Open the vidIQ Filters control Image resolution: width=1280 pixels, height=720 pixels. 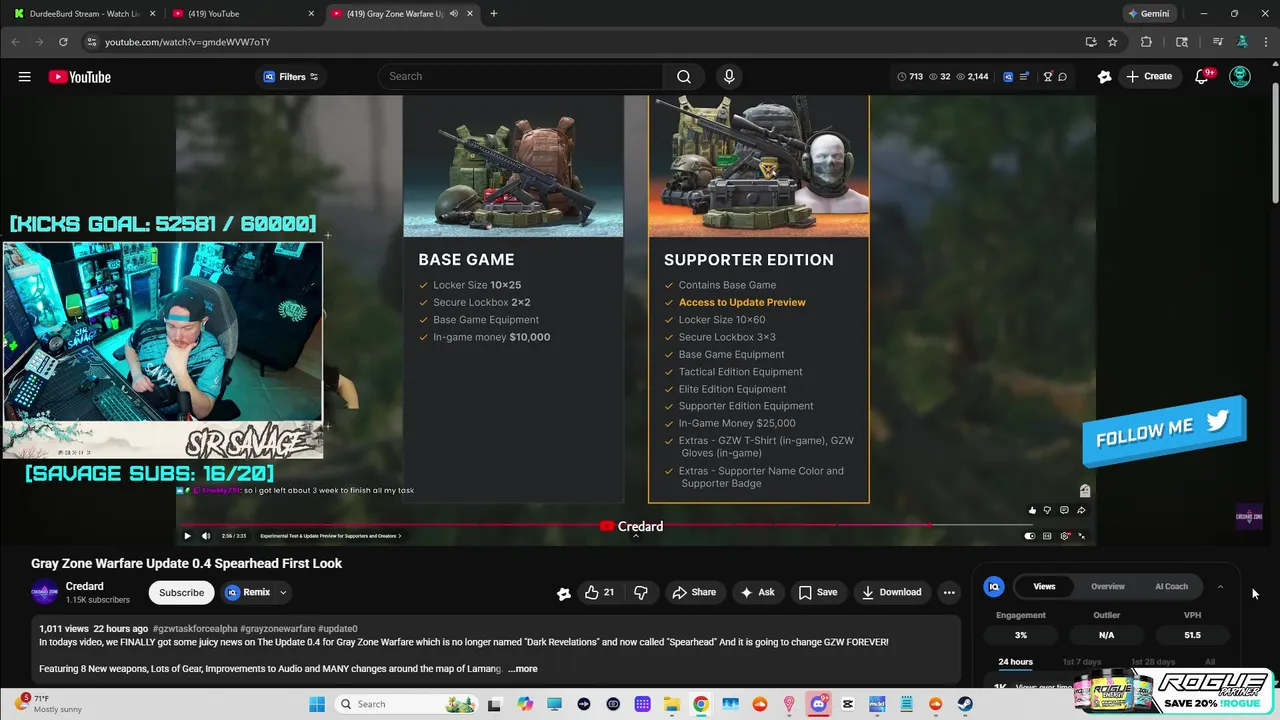point(290,77)
